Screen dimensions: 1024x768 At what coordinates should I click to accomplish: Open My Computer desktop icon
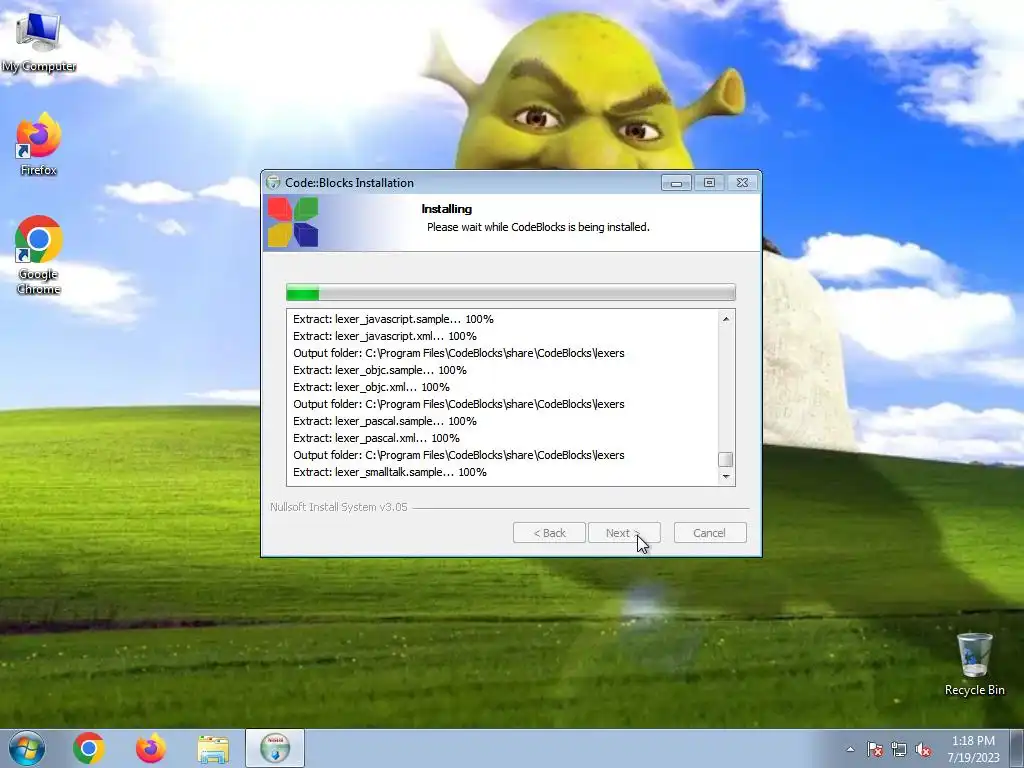tap(39, 42)
